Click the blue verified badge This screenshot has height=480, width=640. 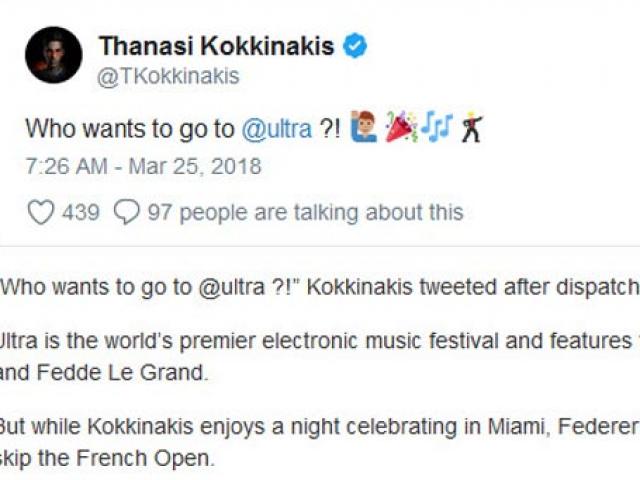coord(355,45)
